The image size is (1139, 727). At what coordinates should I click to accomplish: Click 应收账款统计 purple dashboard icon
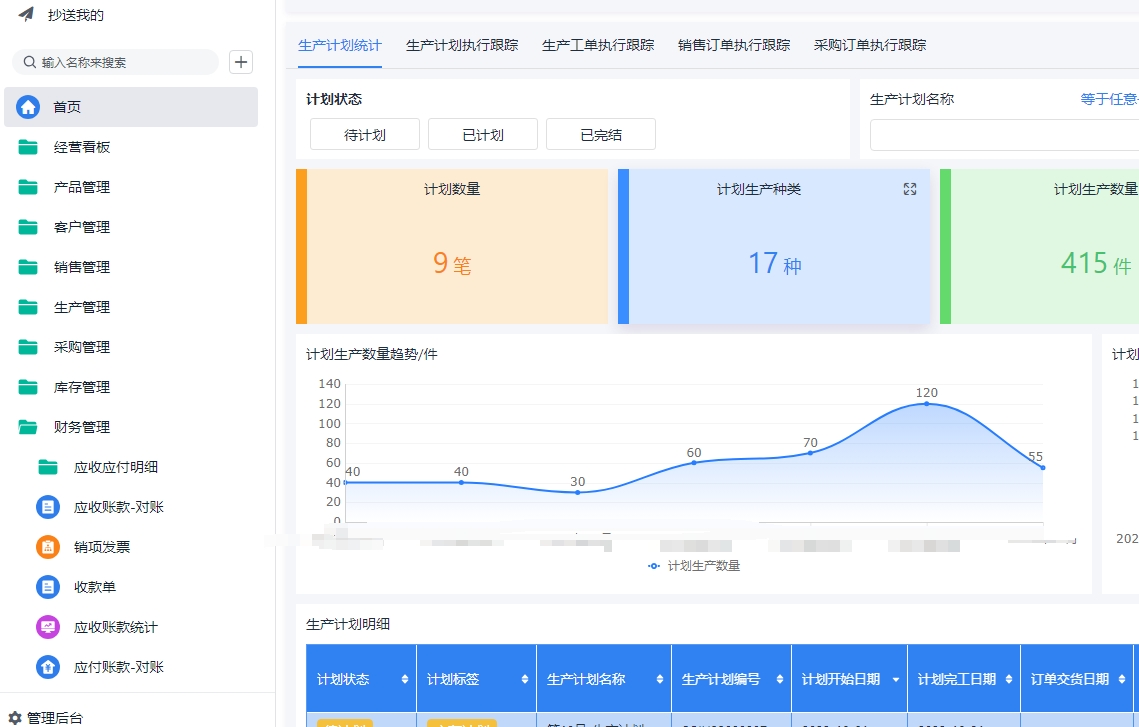point(48,627)
